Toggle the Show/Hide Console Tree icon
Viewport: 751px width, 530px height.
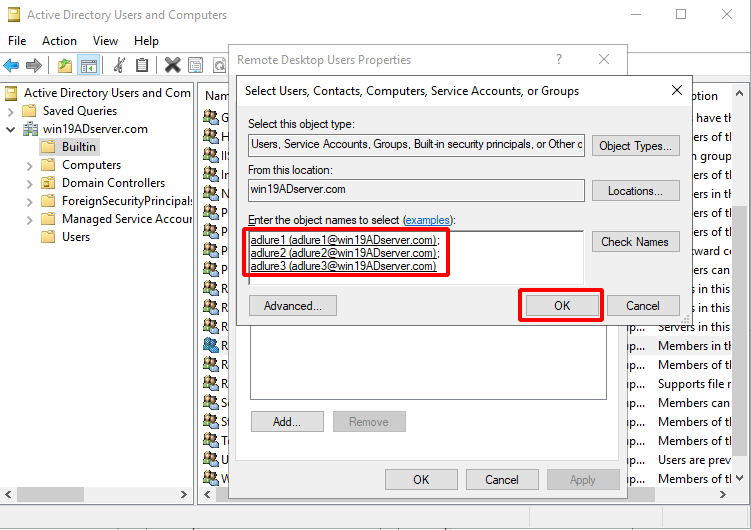(x=89, y=66)
